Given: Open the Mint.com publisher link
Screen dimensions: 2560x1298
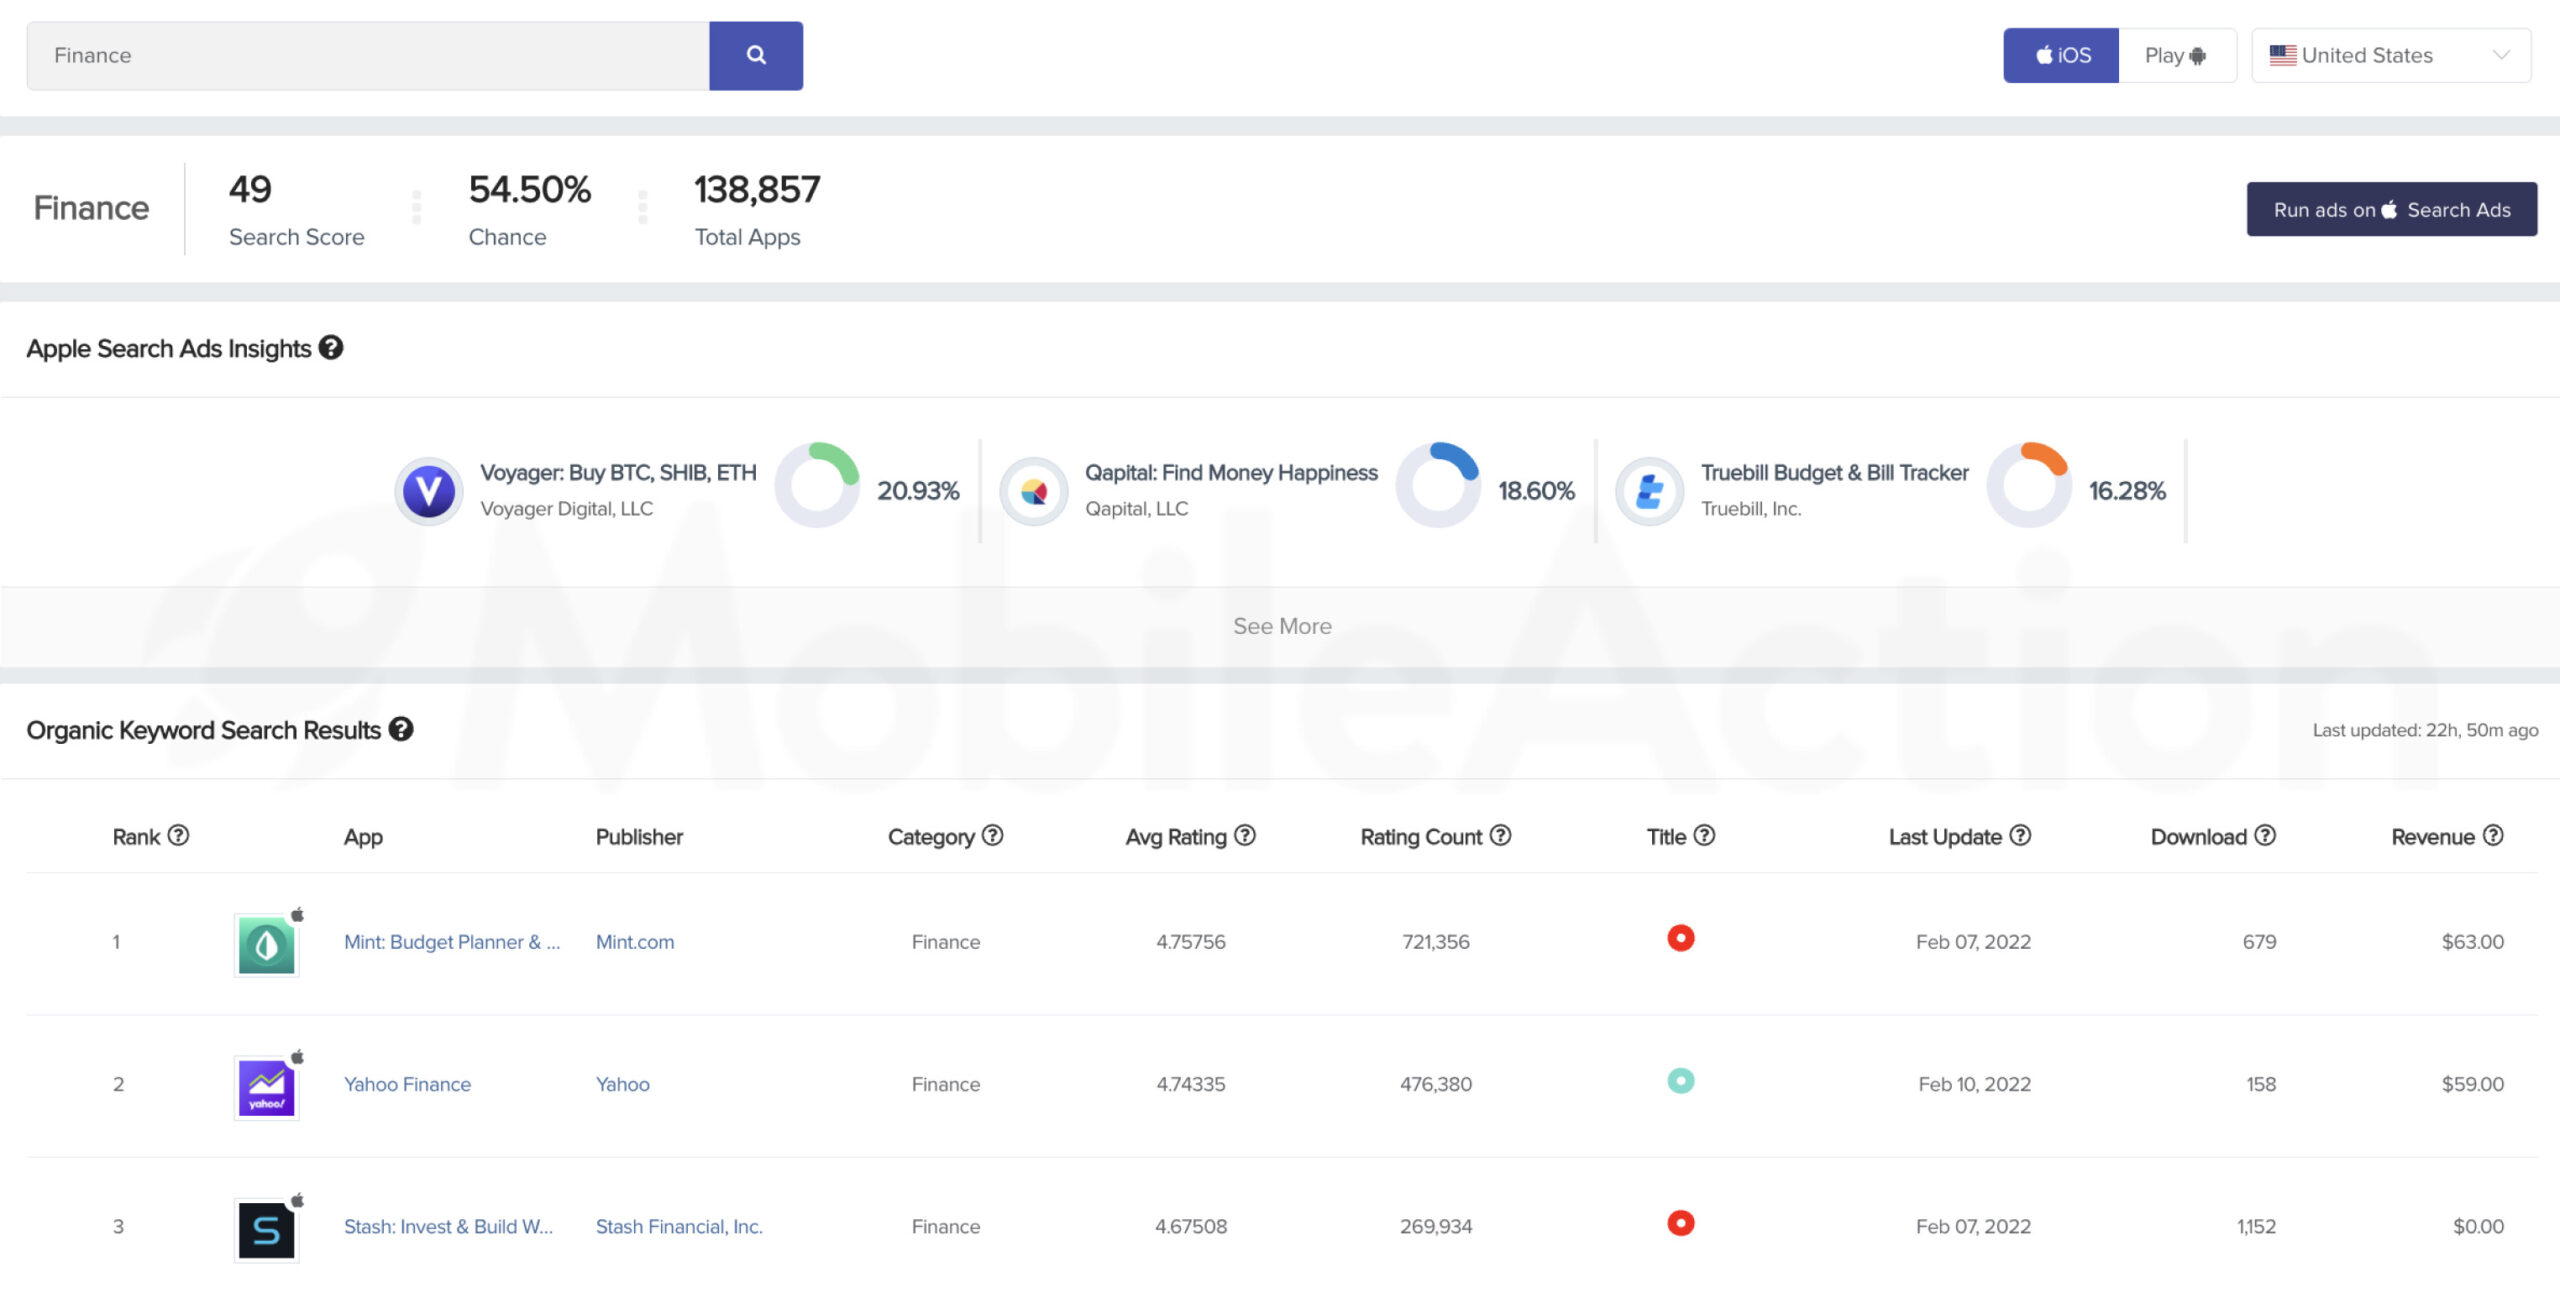Looking at the screenshot, I should point(635,942).
